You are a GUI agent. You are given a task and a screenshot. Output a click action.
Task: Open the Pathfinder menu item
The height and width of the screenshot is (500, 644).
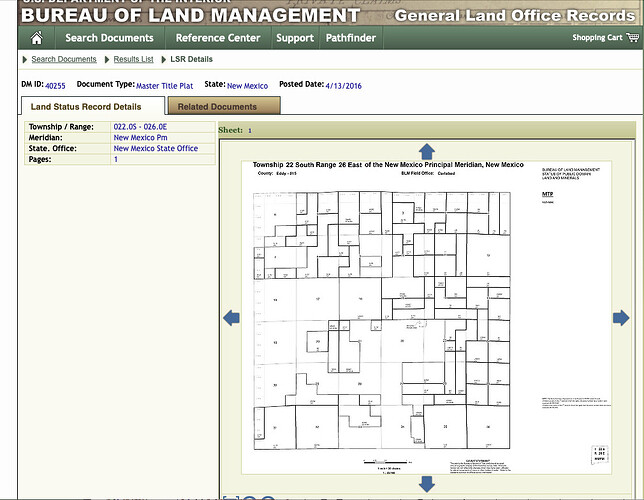coord(351,38)
